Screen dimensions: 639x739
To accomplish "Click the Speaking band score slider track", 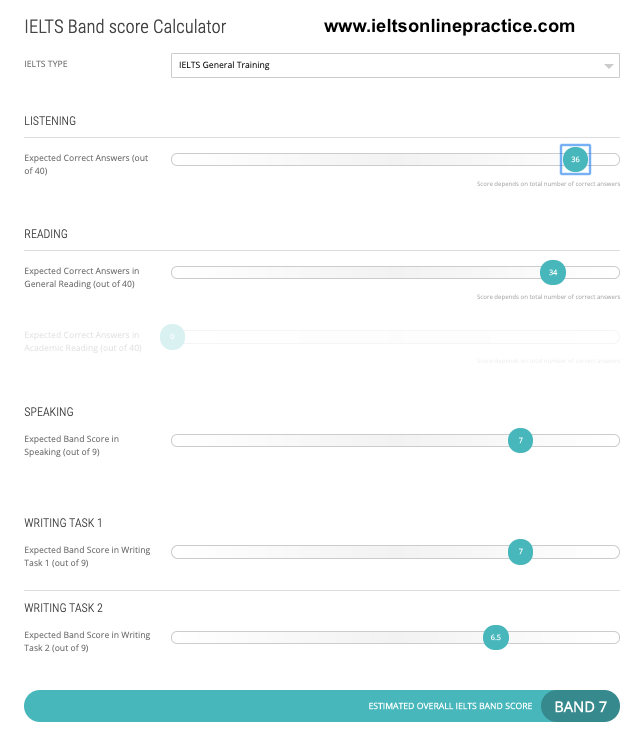I will pyautogui.click(x=340, y=440).
